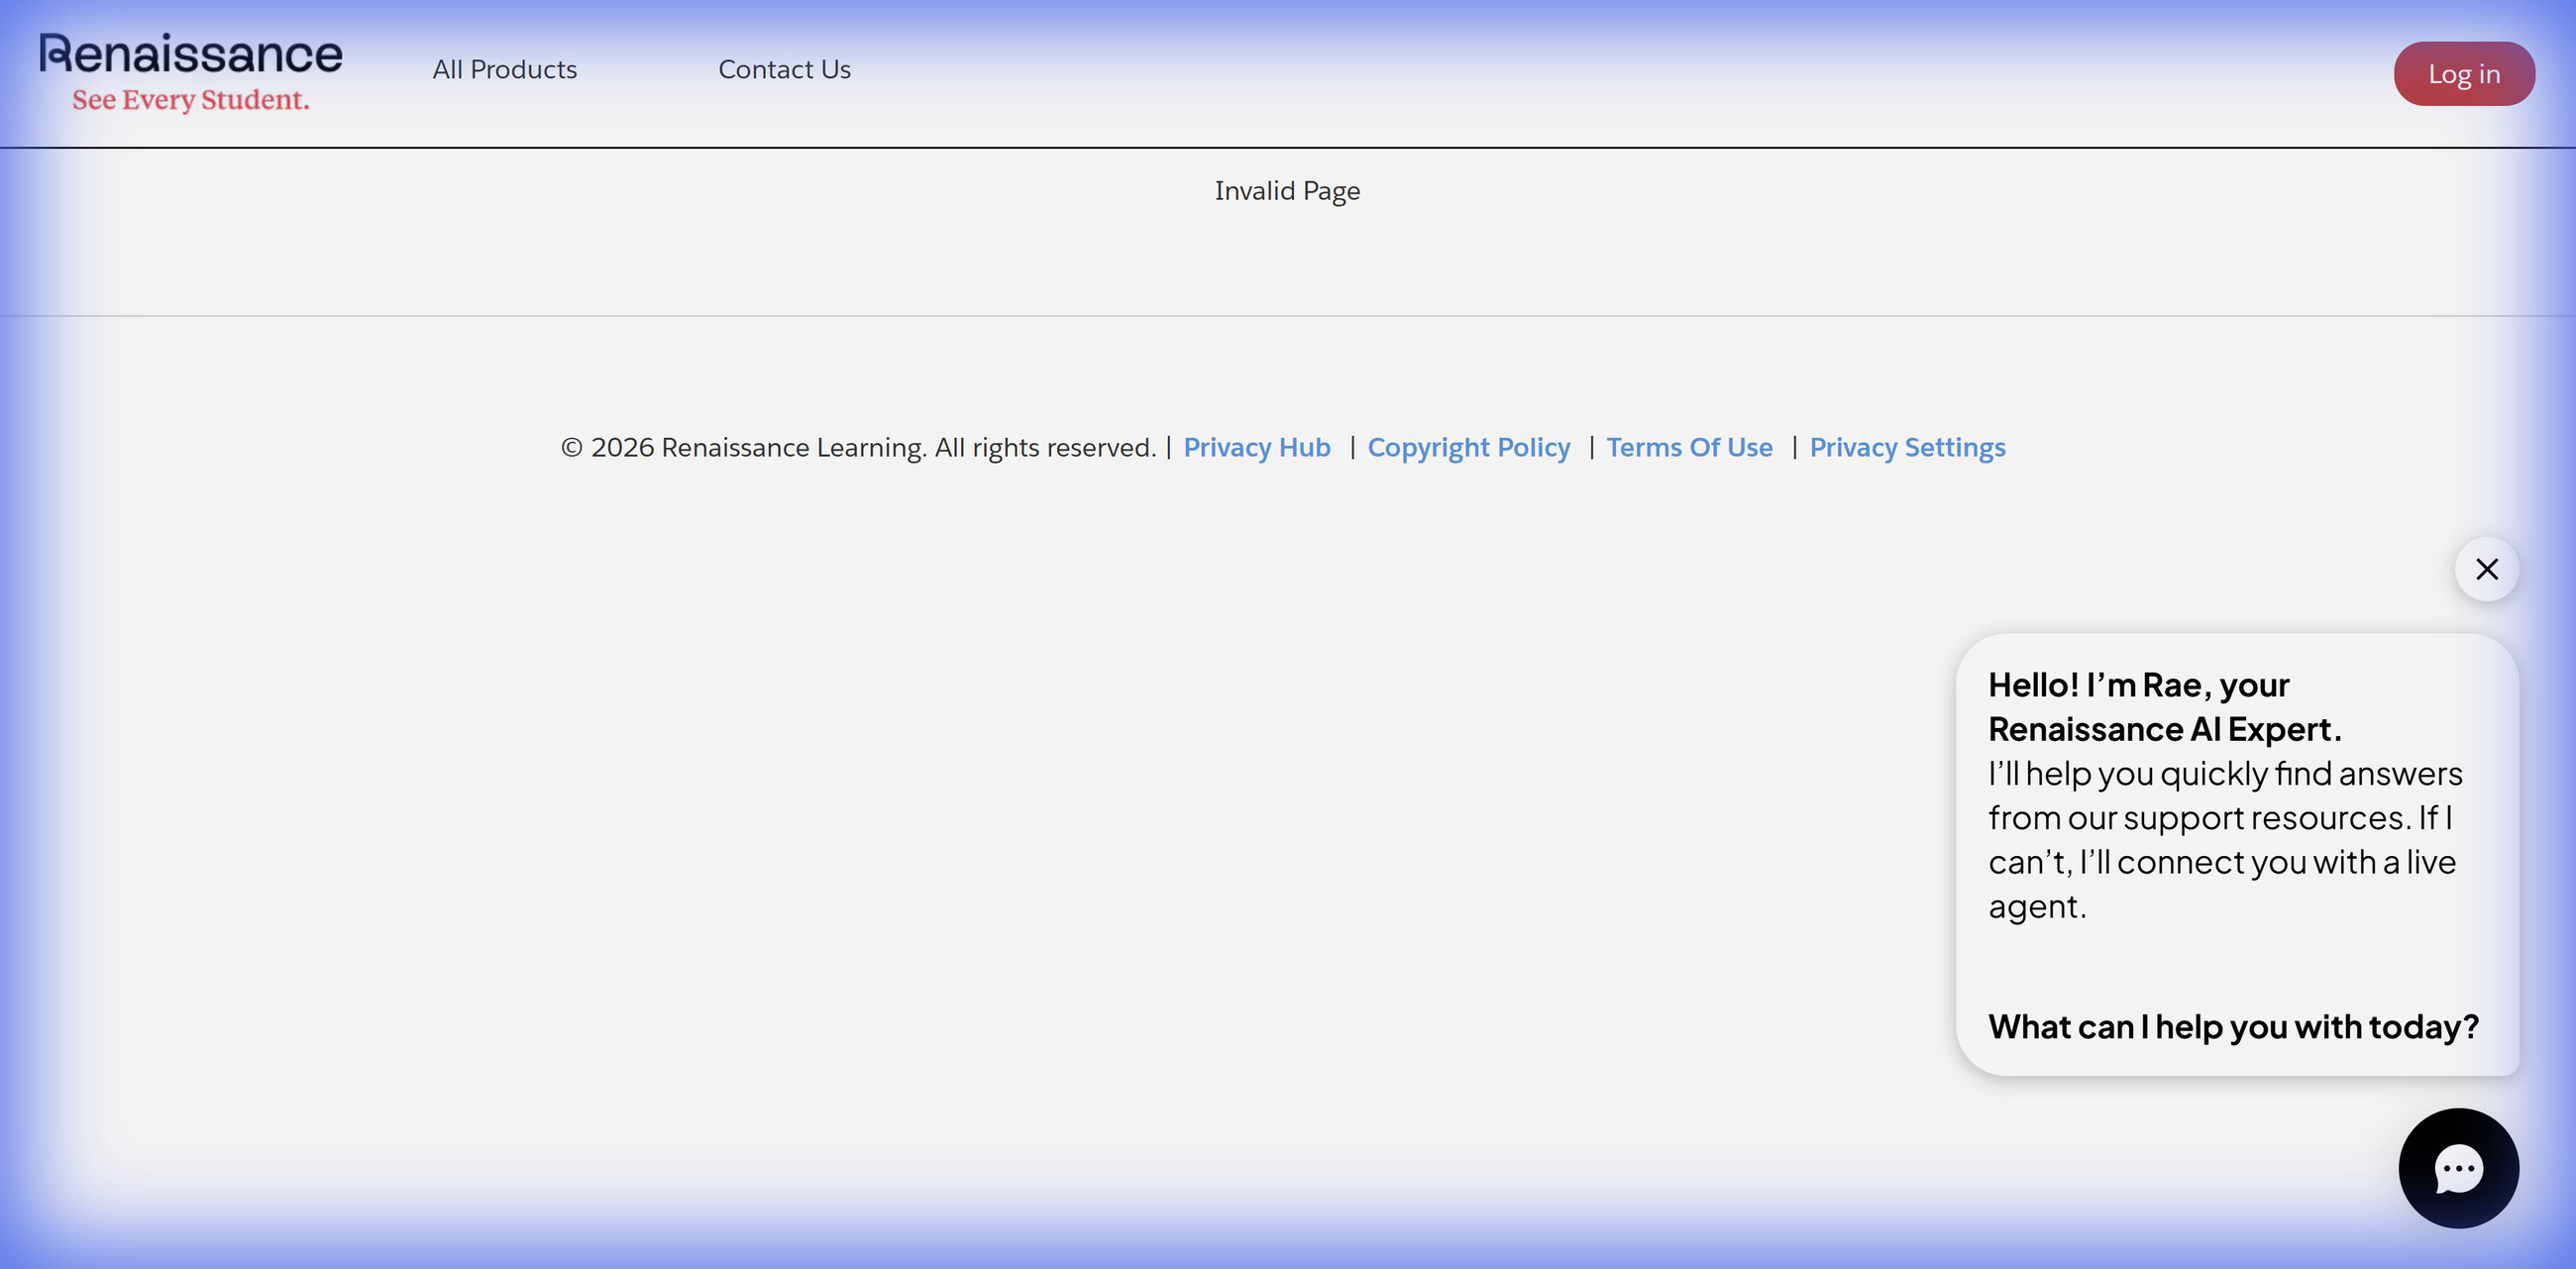View the Copyright Policy link

(1468, 447)
